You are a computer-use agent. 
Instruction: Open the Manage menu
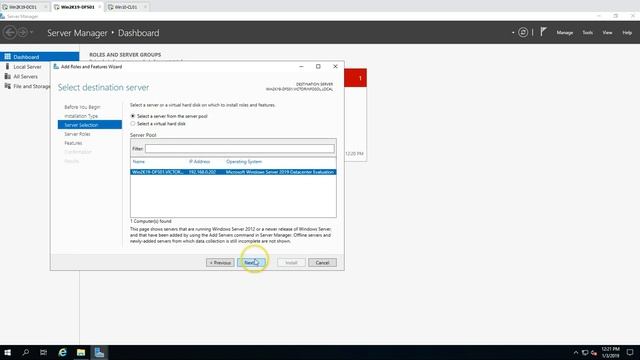click(564, 32)
